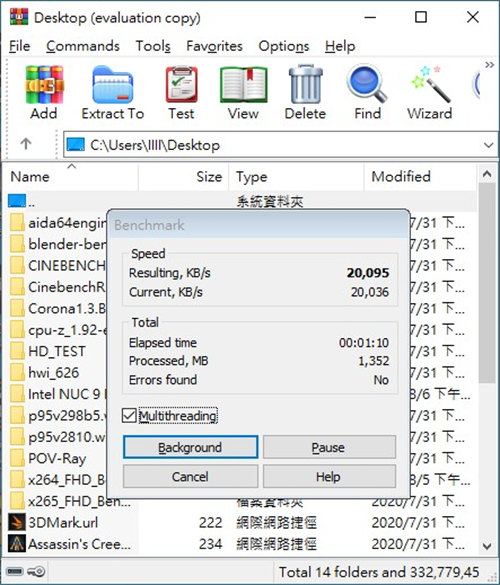Click the Test archive toolbar icon
Screen dimensions: 500x585
point(181,85)
